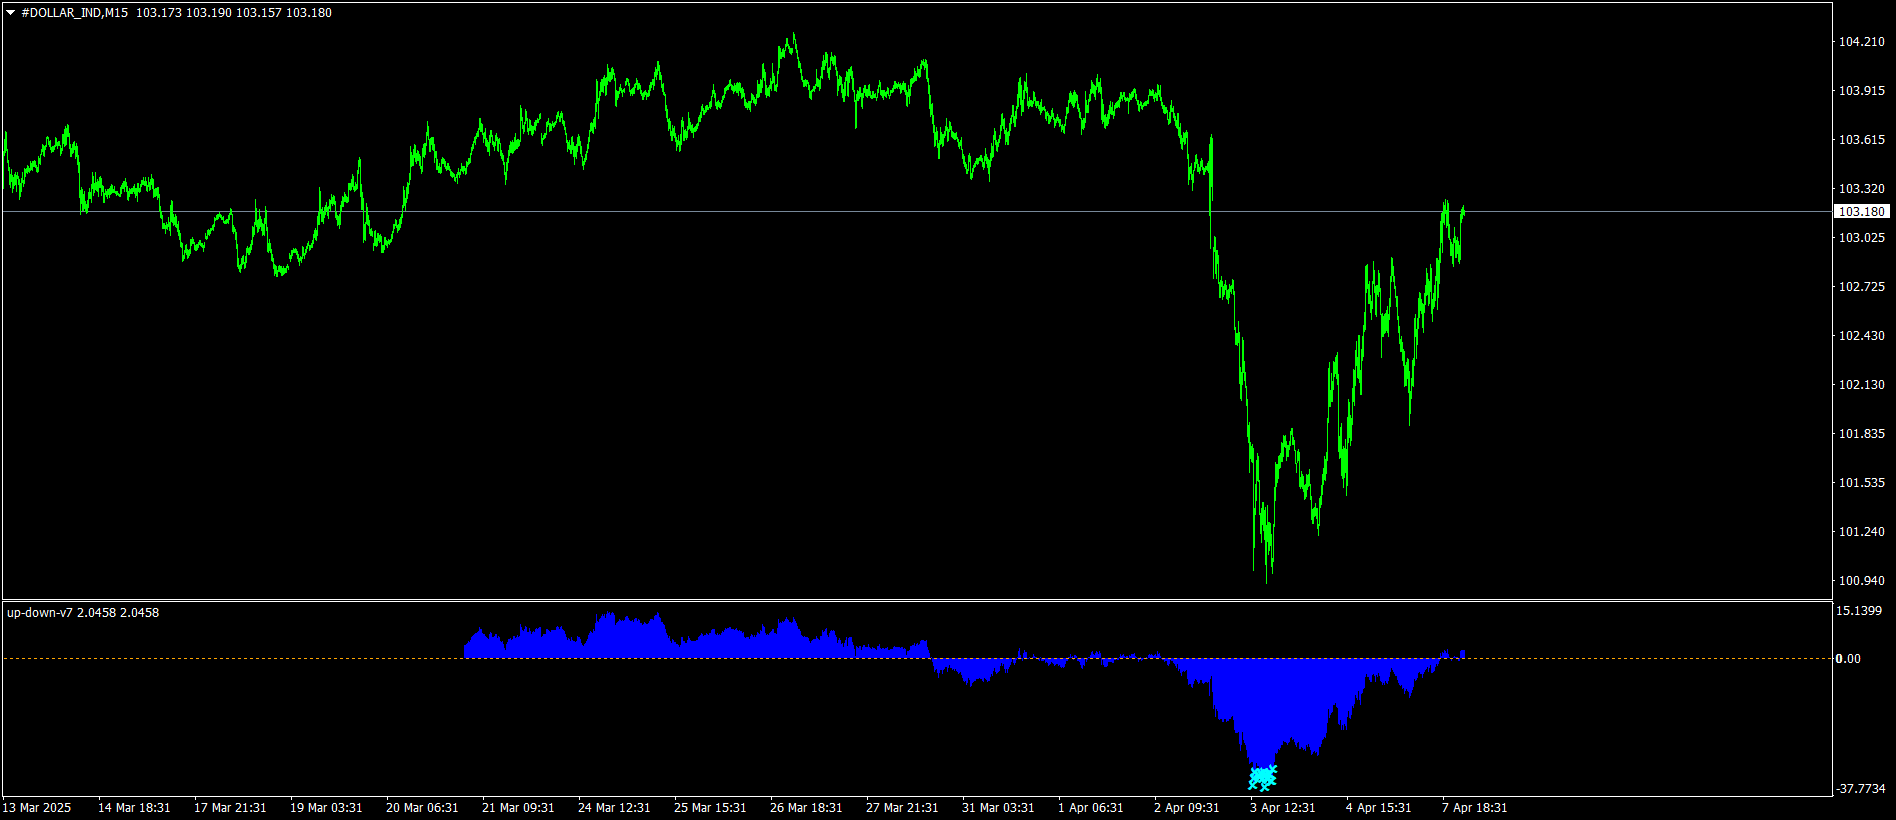Screen dimensions: 1896x820
Task: Click the 101.835 price scale label
Action: click(x=1862, y=434)
